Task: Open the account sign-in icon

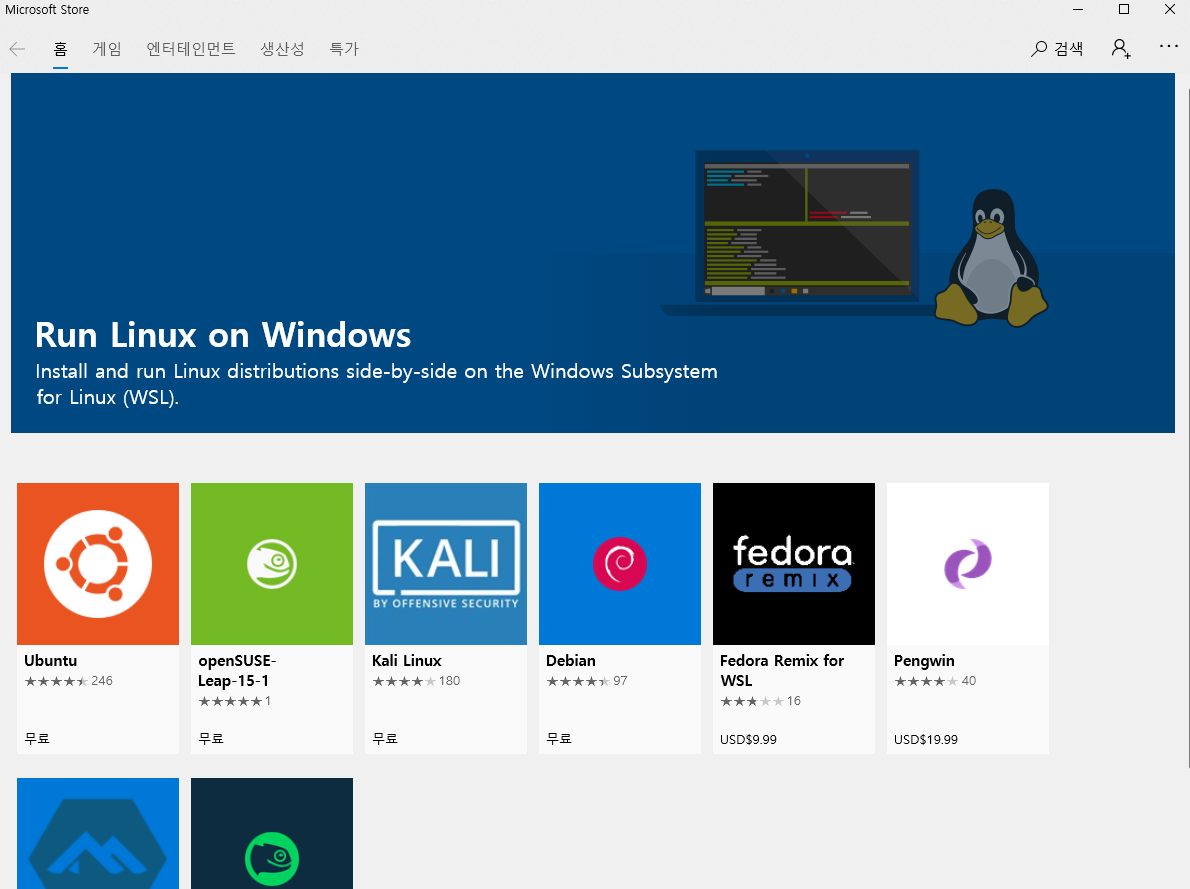Action: [x=1121, y=49]
